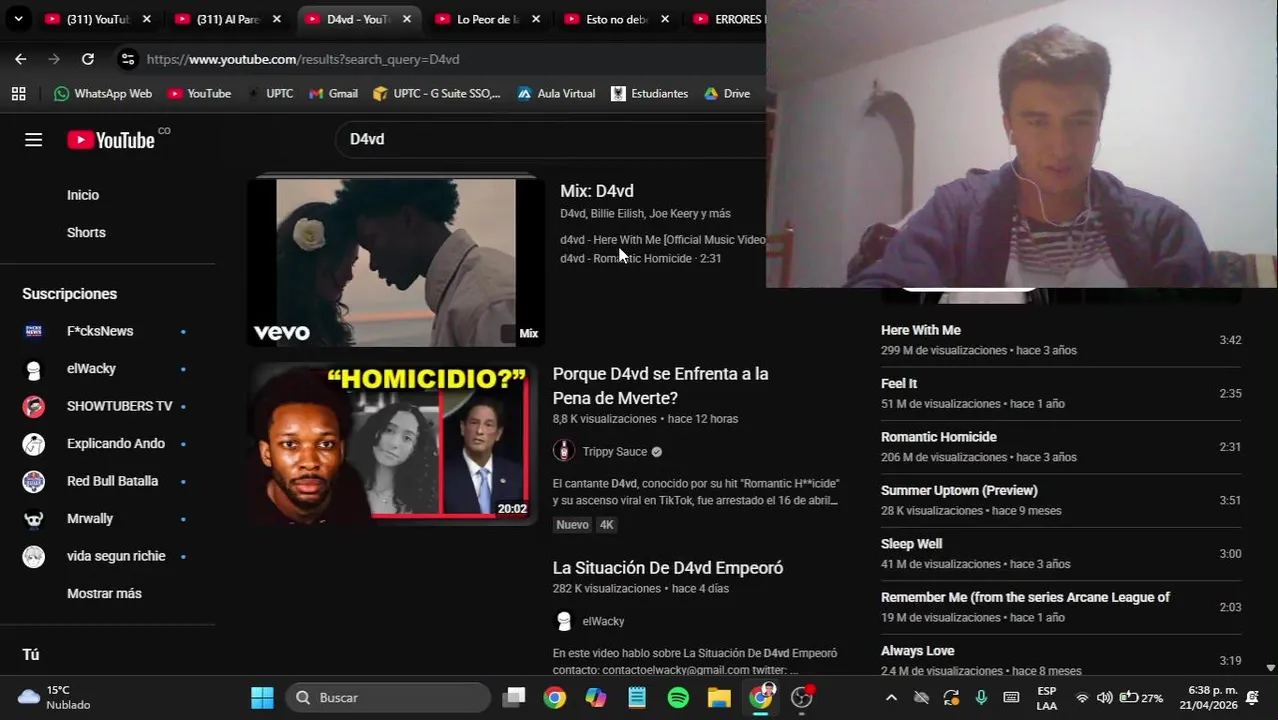Open 'La Situación De D4vd Empeoró' video

[x=668, y=568]
